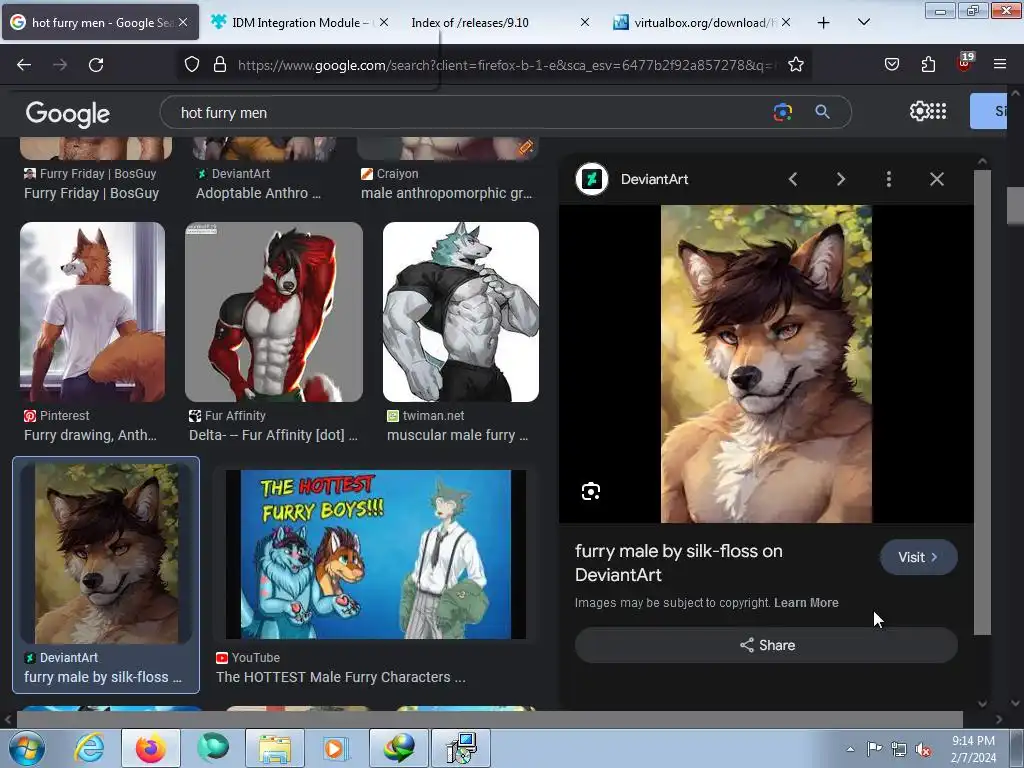Select the DeviantArt silk-floss thumbnail
The height and width of the screenshot is (768, 1024).
(x=106, y=554)
